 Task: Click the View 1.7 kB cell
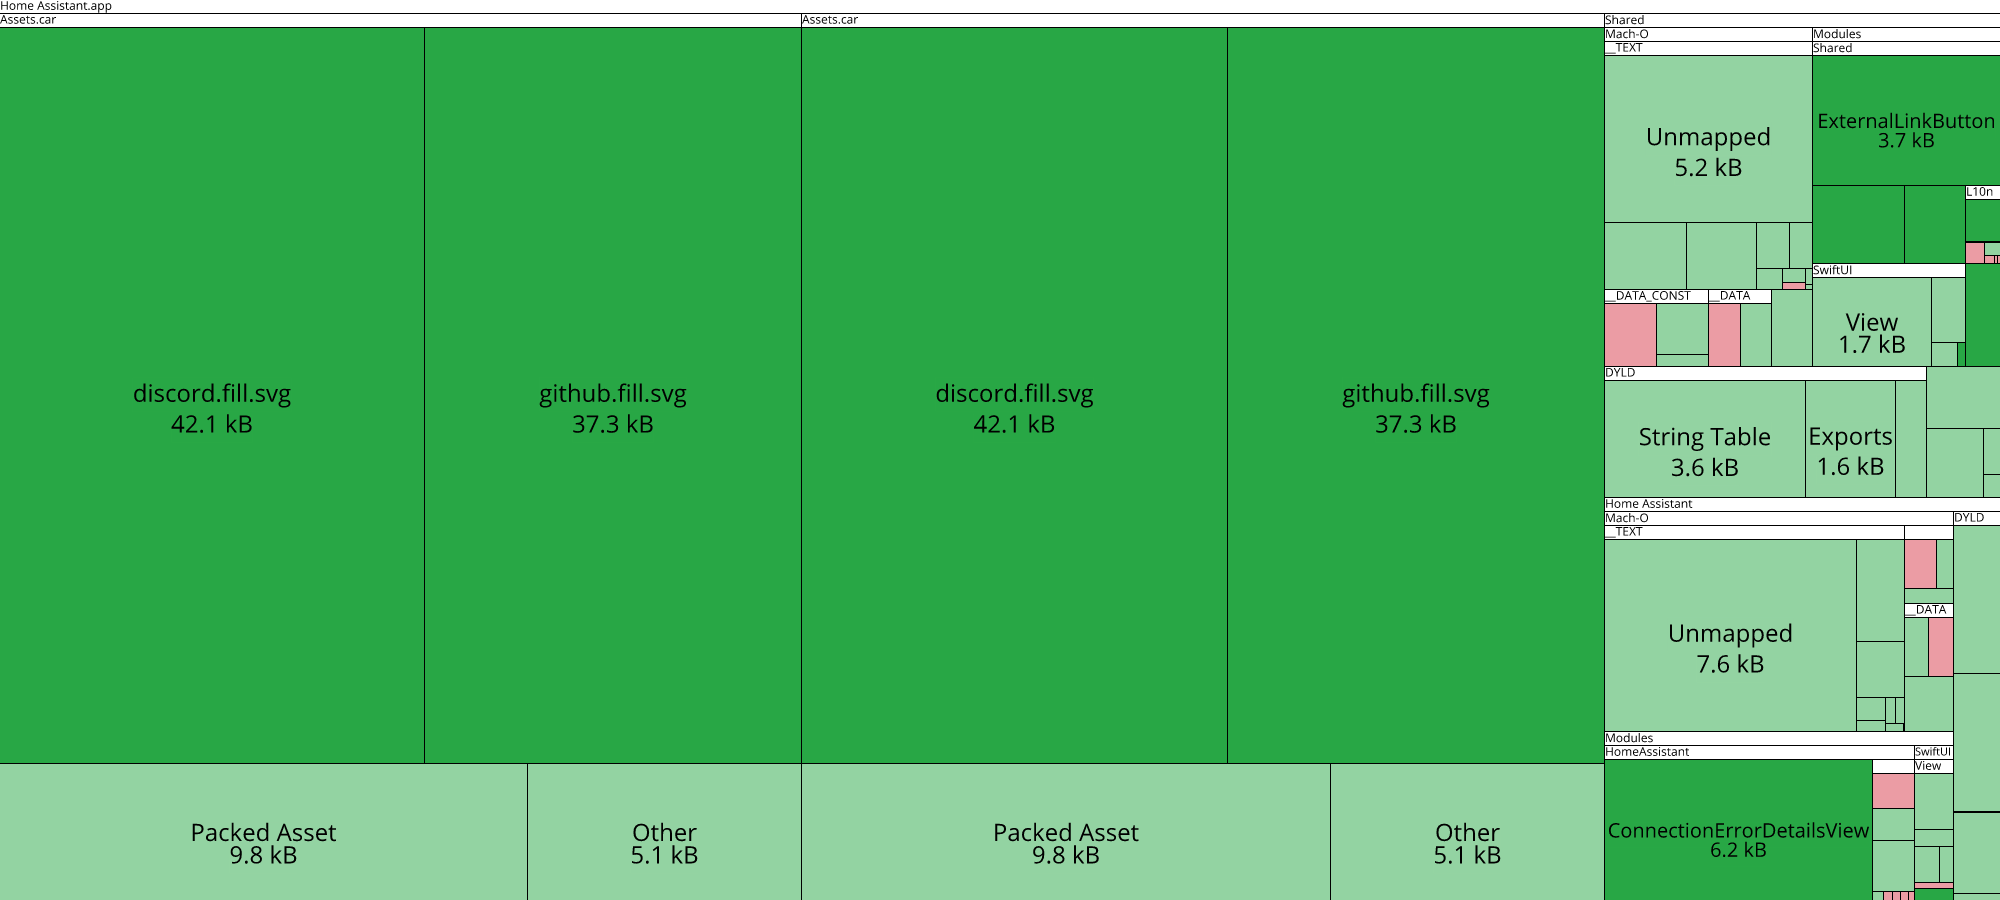tap(1872, 322)
